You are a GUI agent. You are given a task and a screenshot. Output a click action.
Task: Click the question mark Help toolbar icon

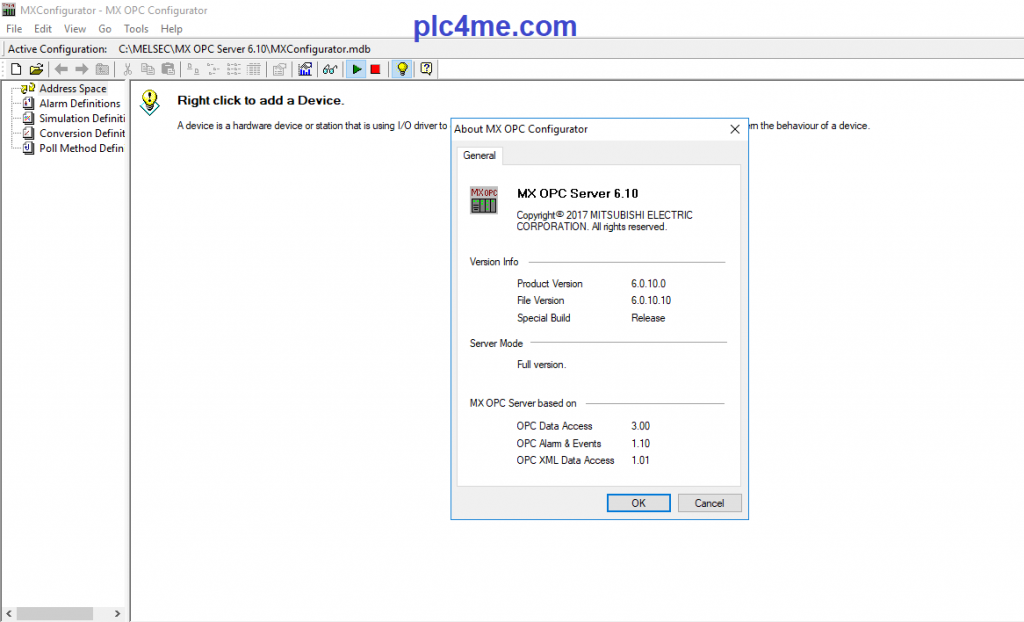(426, 69)
